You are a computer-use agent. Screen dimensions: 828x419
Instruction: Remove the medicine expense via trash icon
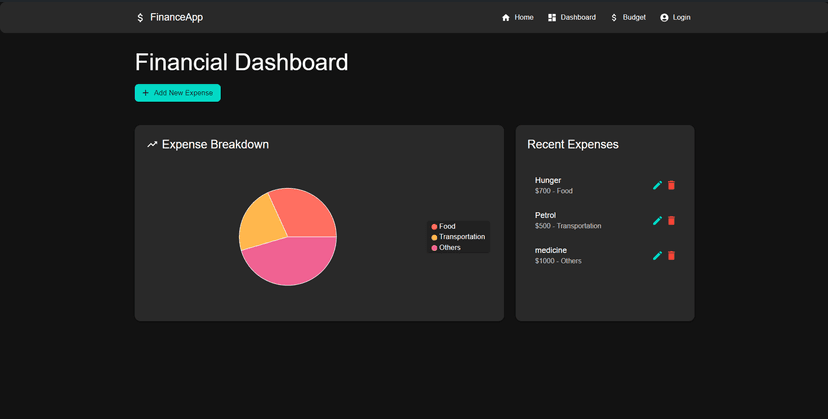click(x=672, y=255)
